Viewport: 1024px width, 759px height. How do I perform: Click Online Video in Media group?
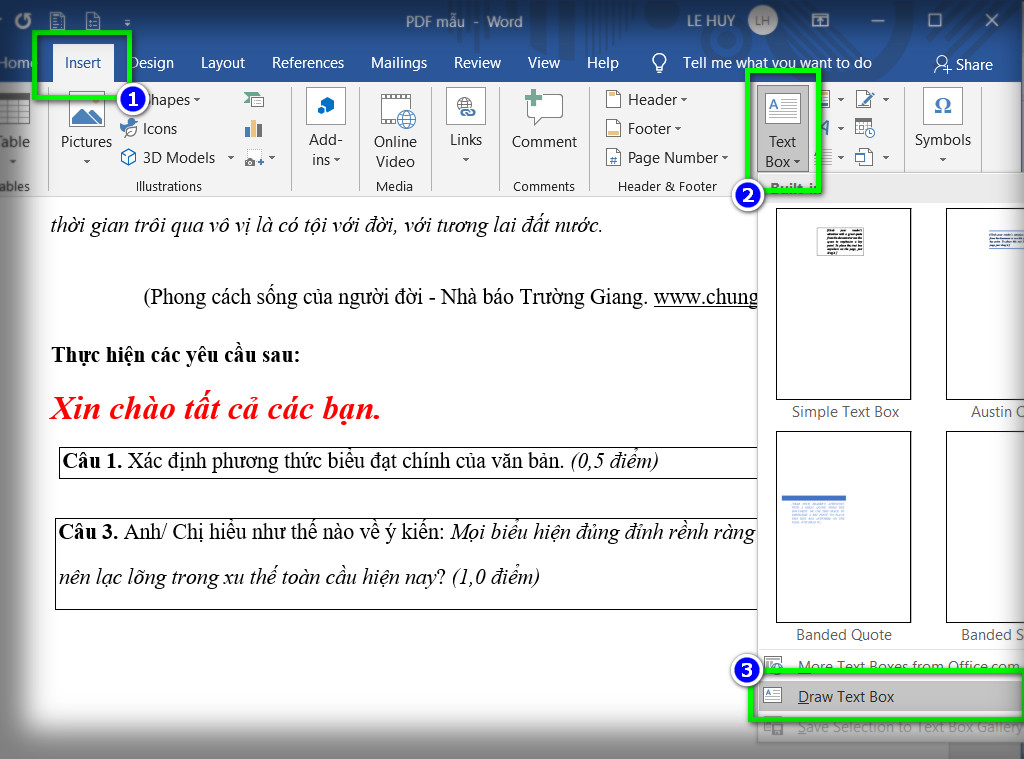[x=395, y=131]
